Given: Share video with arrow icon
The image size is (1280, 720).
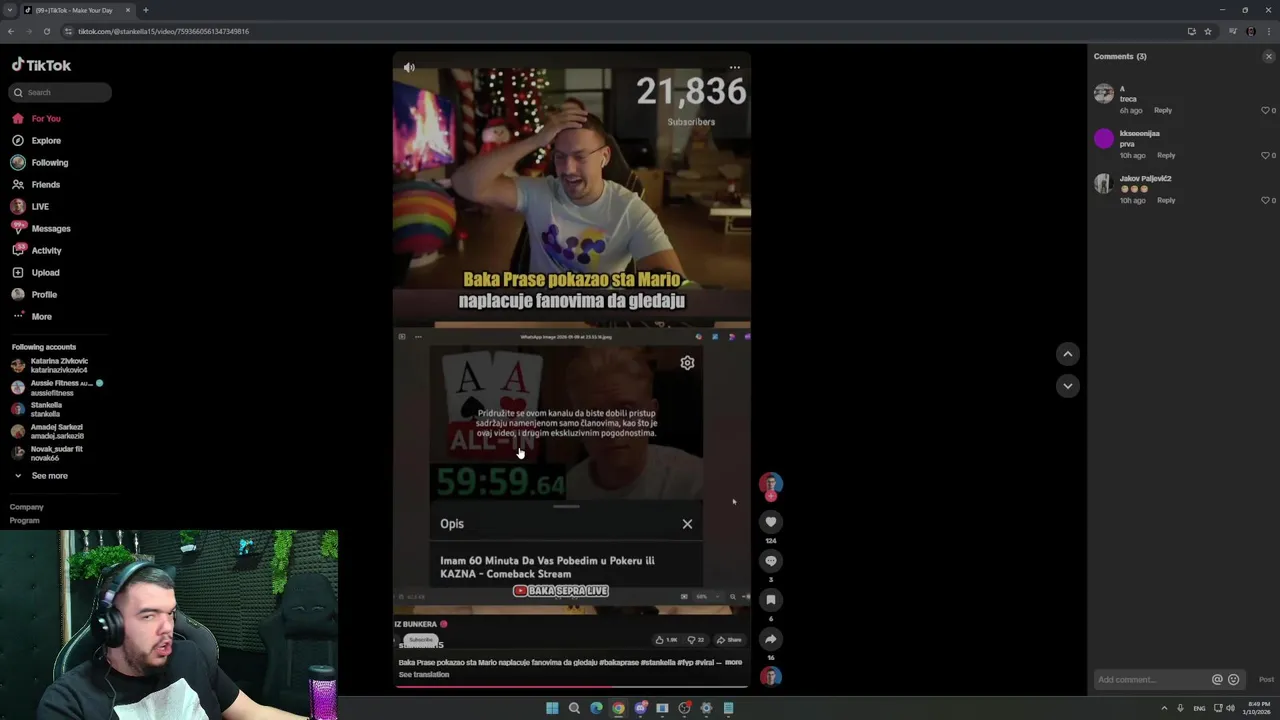Looking at the screenshot, I should click(770, 639).
